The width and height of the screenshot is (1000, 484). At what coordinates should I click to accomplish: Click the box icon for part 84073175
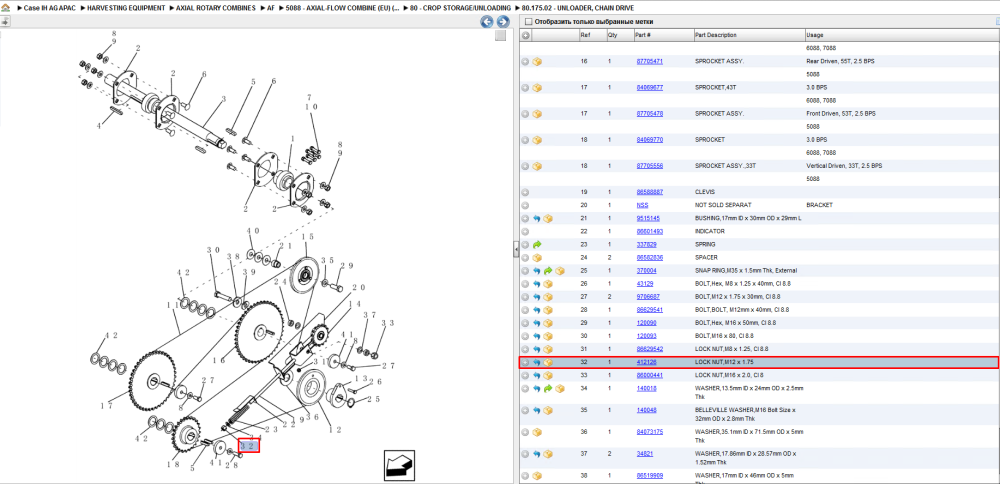537,432
